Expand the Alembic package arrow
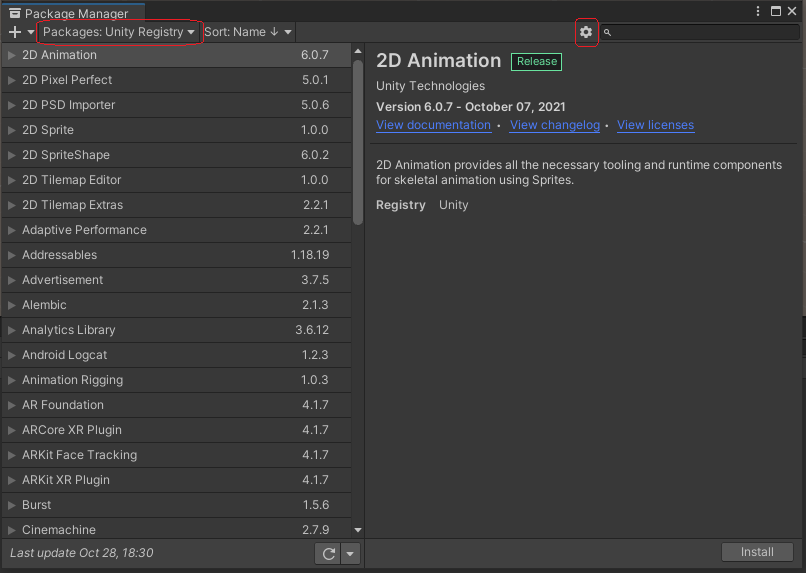Screen dimensions: 806x573 (x=11, y=305)
